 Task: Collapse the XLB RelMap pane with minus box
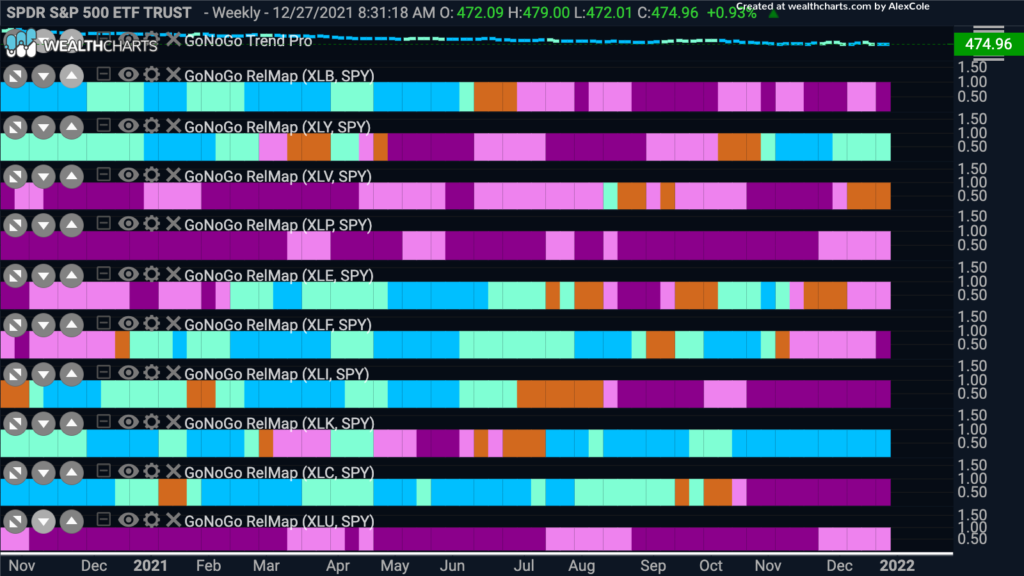click(103, 73)
